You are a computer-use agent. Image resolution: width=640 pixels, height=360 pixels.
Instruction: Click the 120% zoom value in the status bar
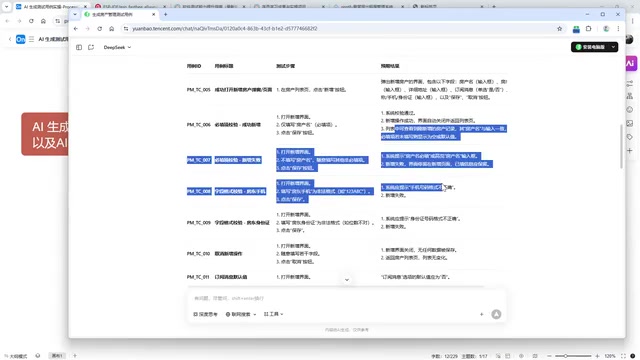pos(610,356)
